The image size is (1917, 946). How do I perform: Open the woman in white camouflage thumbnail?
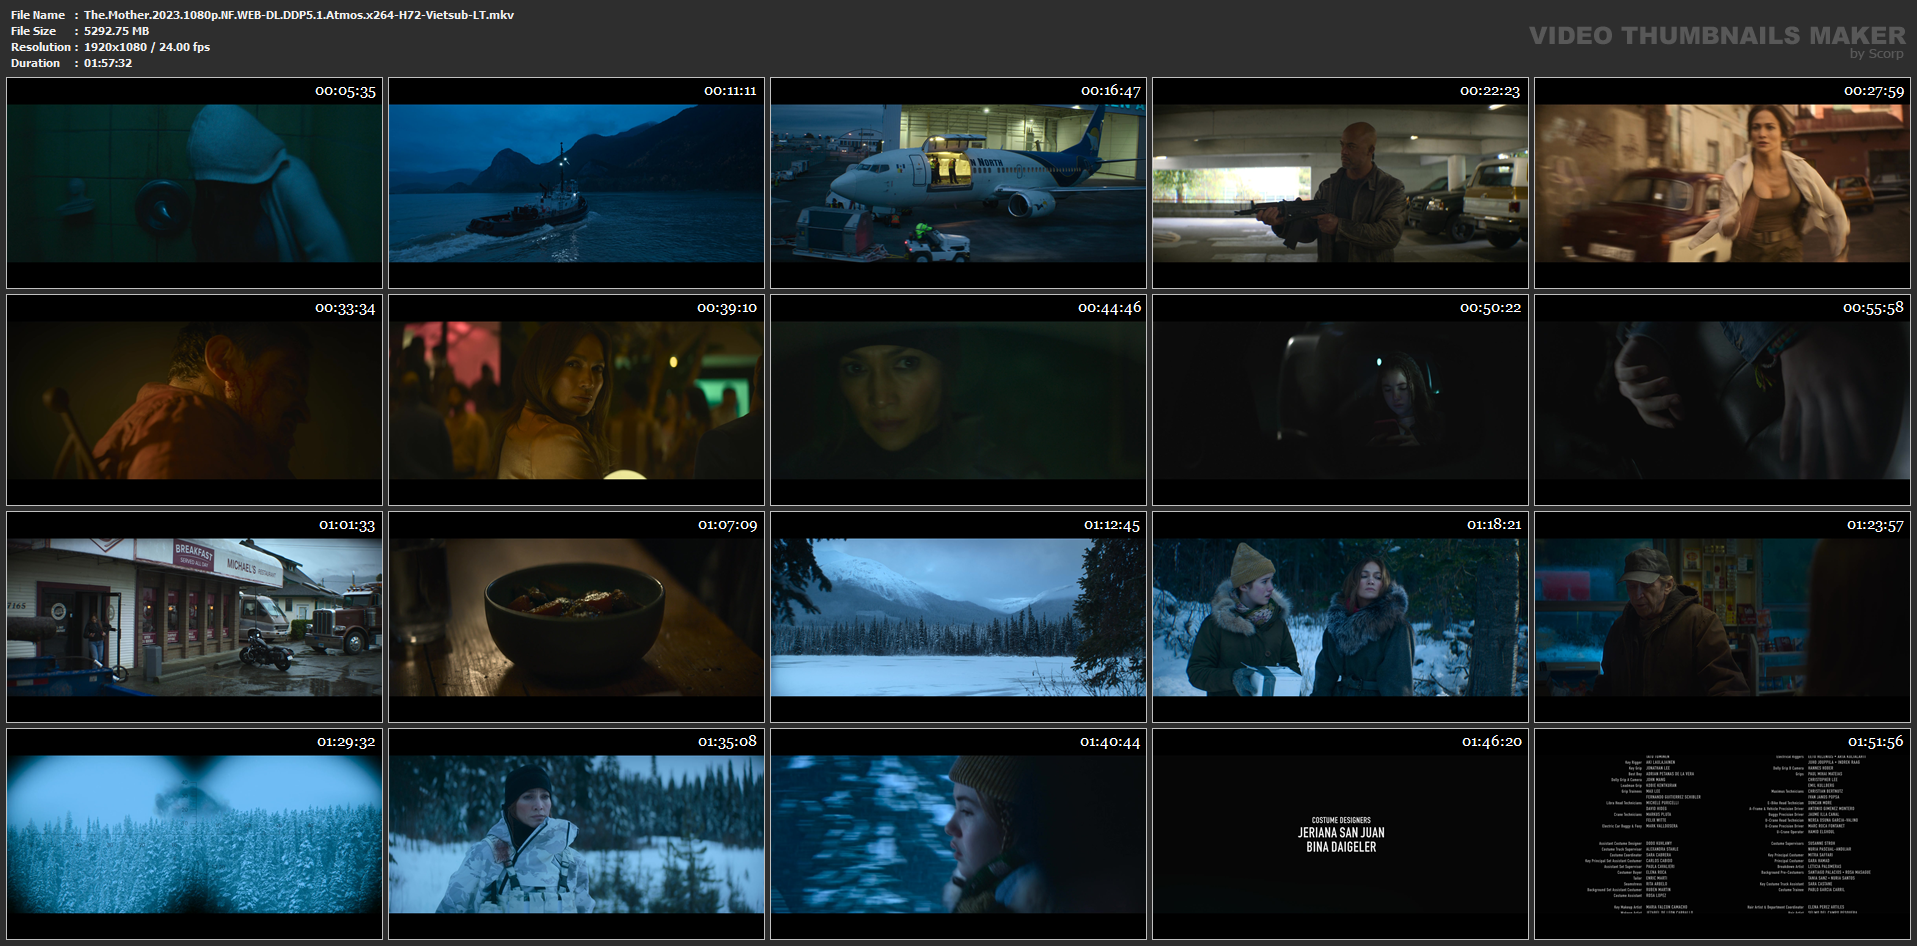click(x=576, y=834)
